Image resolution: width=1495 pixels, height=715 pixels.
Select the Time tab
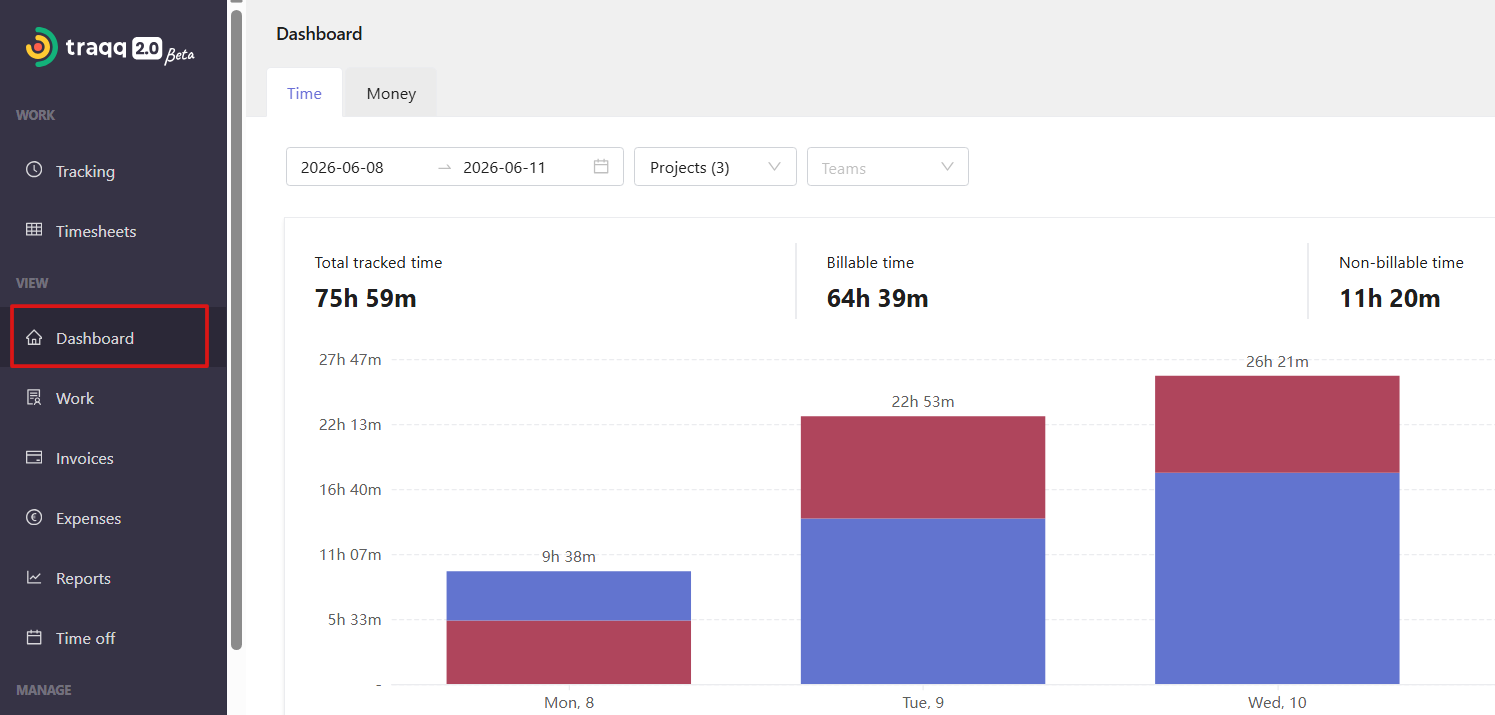click(304, 93)
